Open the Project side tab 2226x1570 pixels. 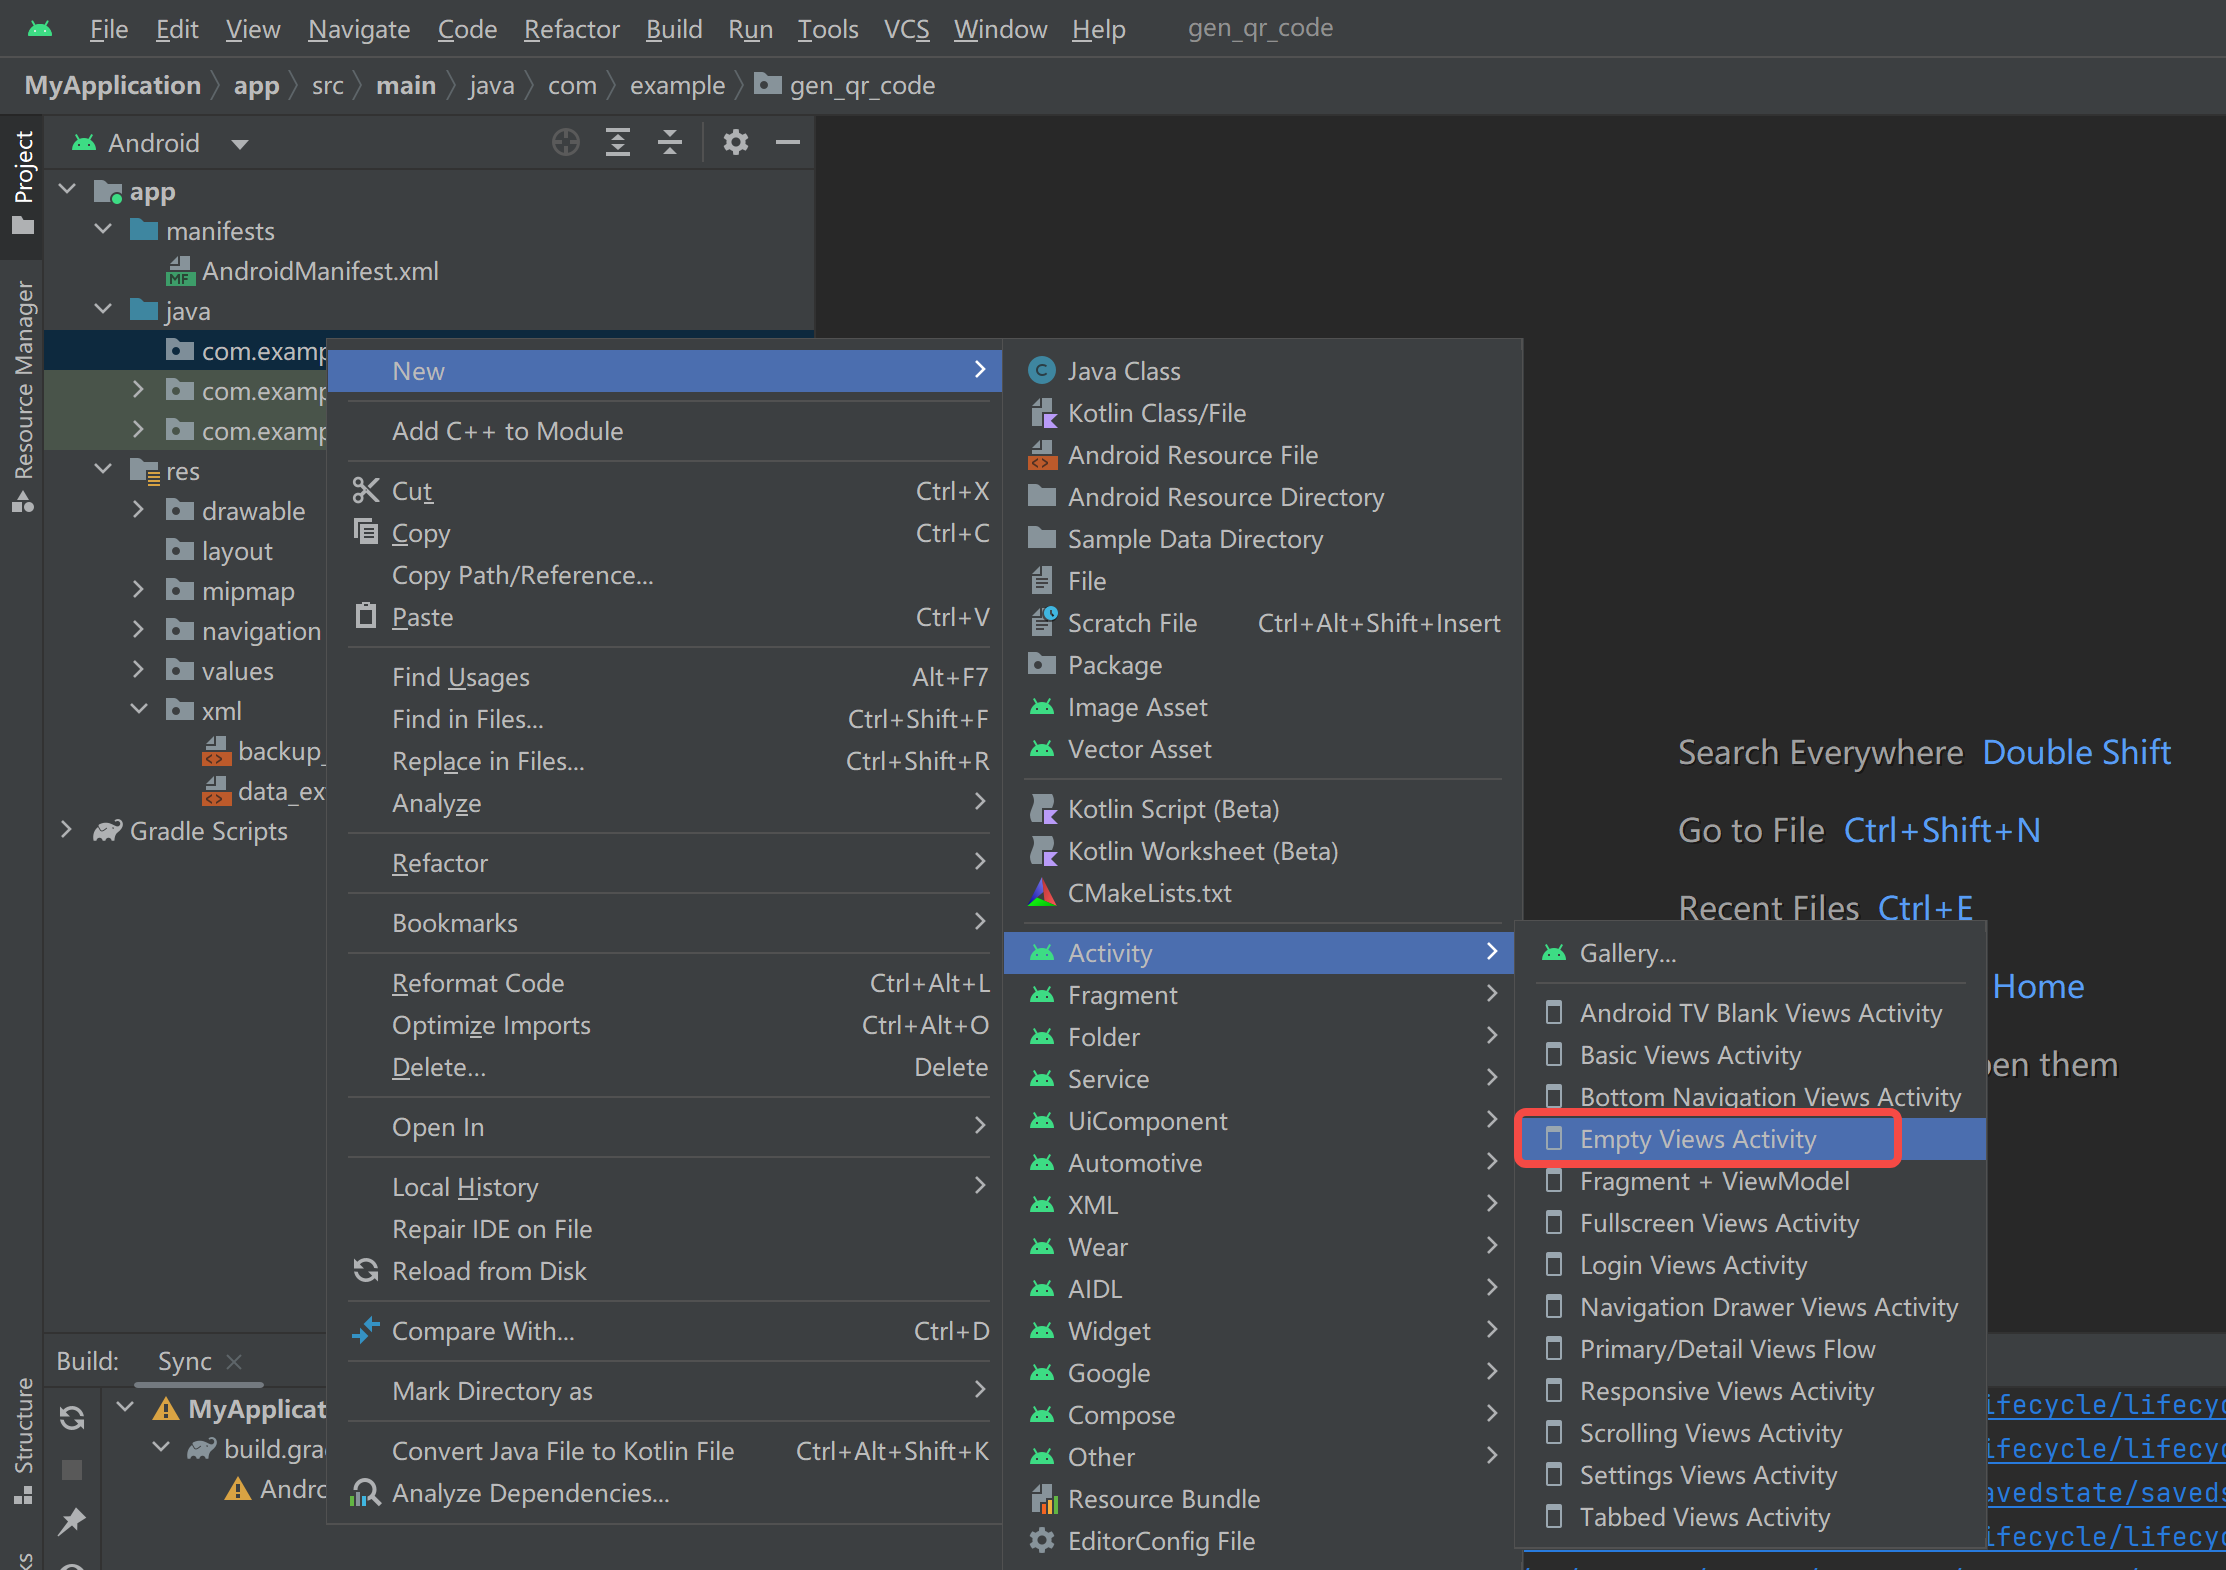[23, 183]
